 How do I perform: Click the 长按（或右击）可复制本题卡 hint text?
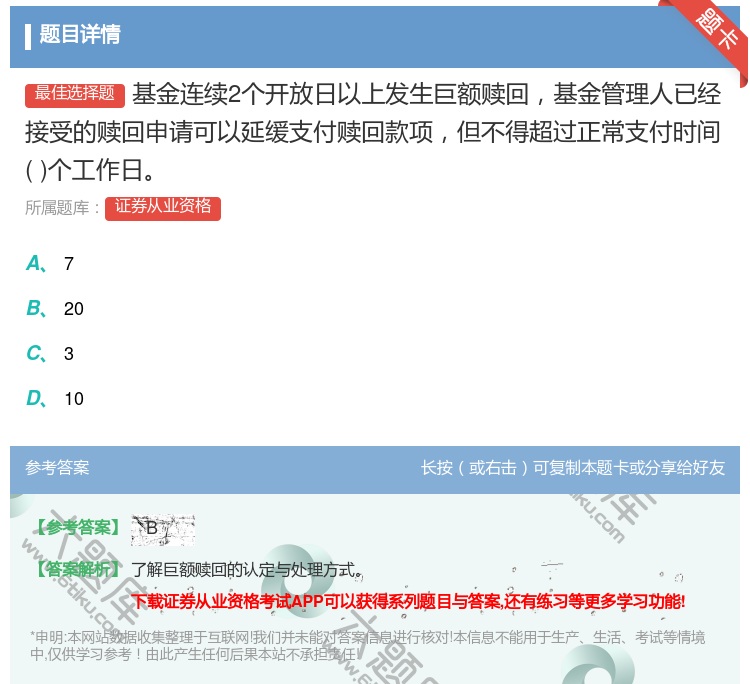click(x=573, y=468)
